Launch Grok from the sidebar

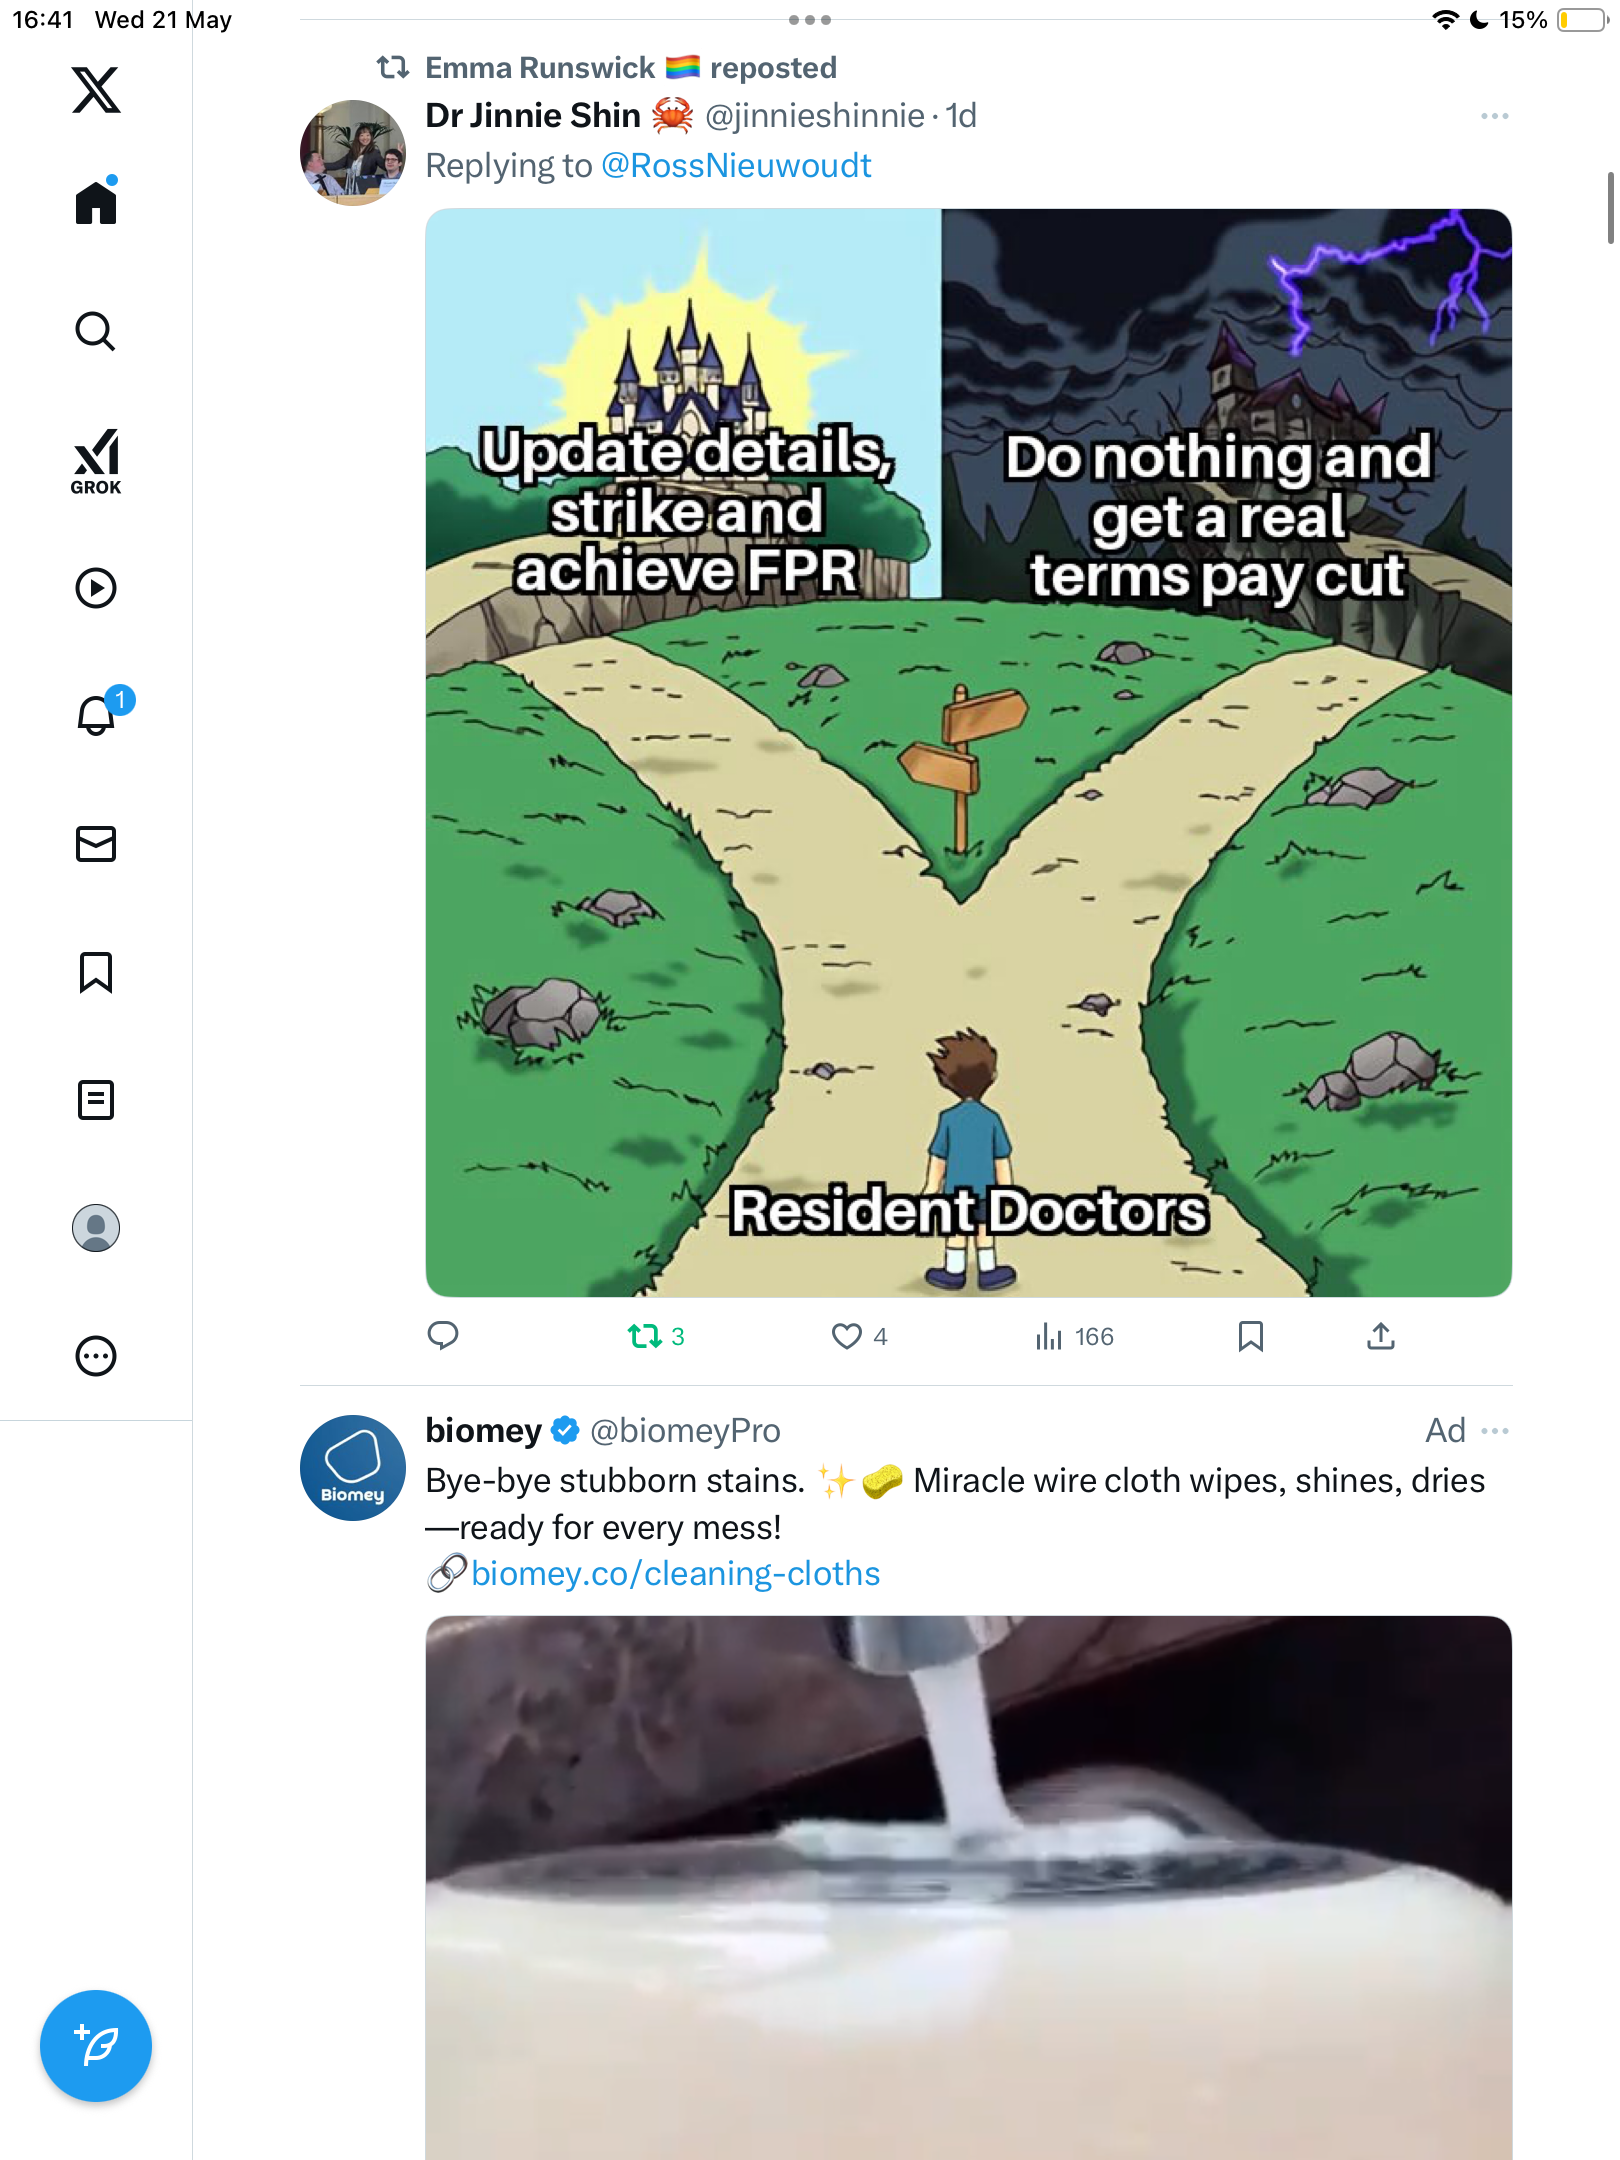coord(96,462)
